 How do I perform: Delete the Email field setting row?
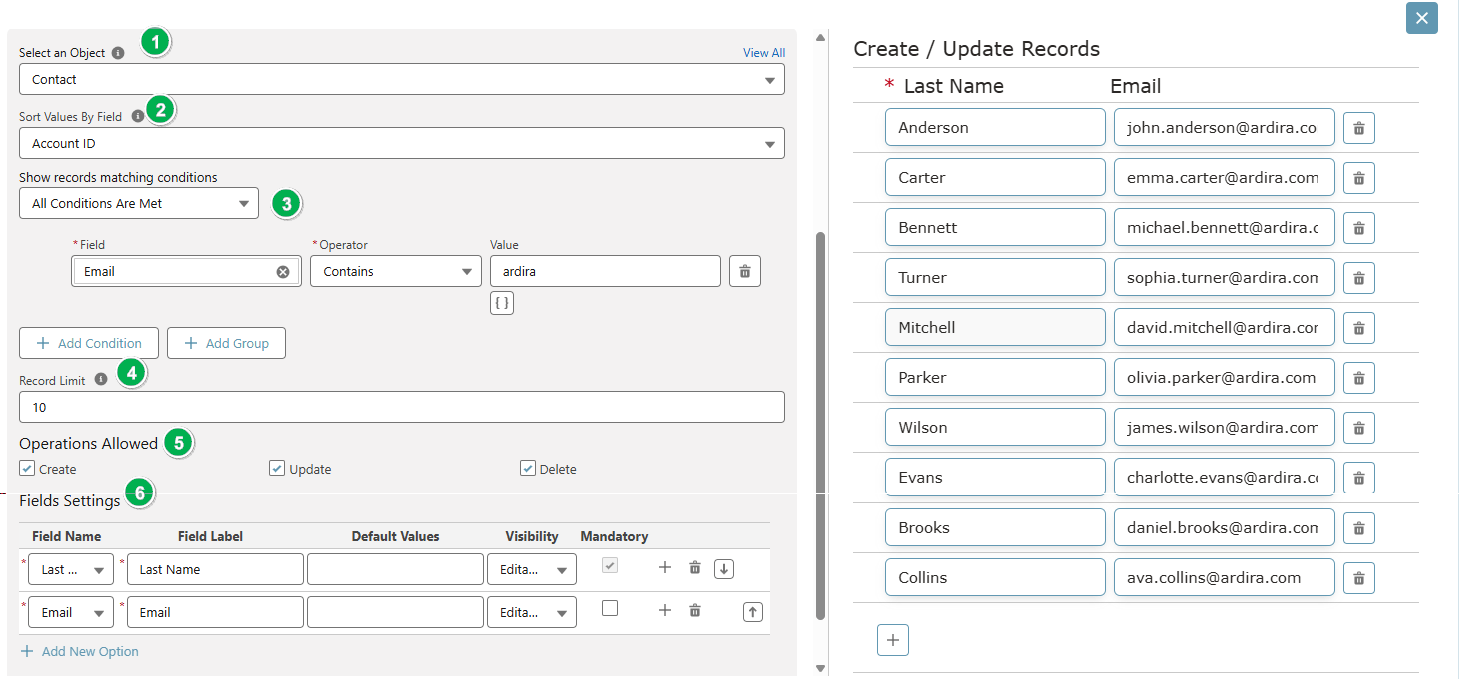[x=695, y=610]
